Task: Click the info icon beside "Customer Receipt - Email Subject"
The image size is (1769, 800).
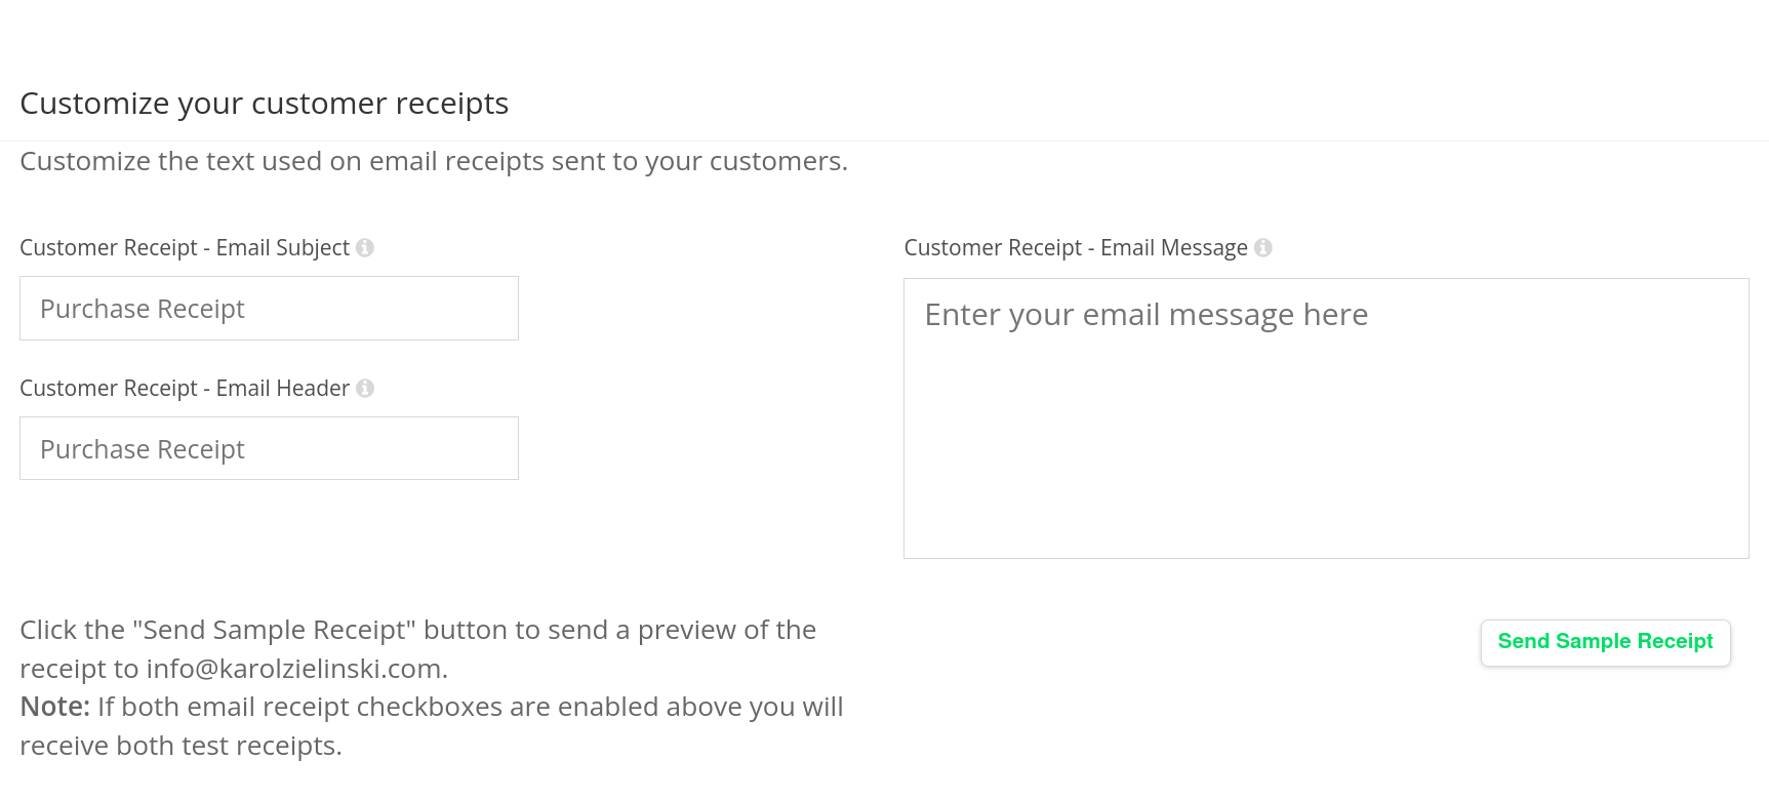Action: click(x=366, y=247)
